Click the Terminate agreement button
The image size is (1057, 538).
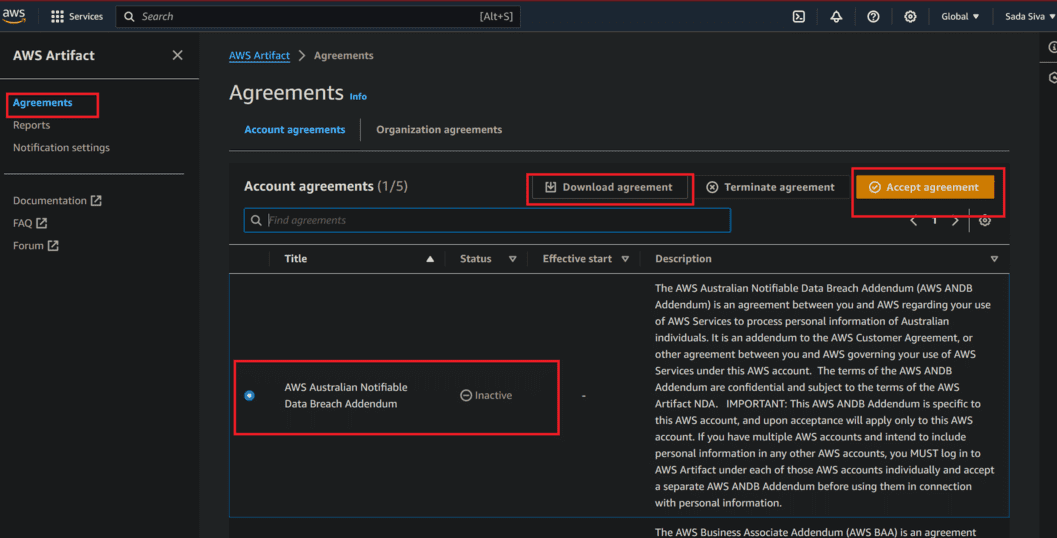[770, 187]
